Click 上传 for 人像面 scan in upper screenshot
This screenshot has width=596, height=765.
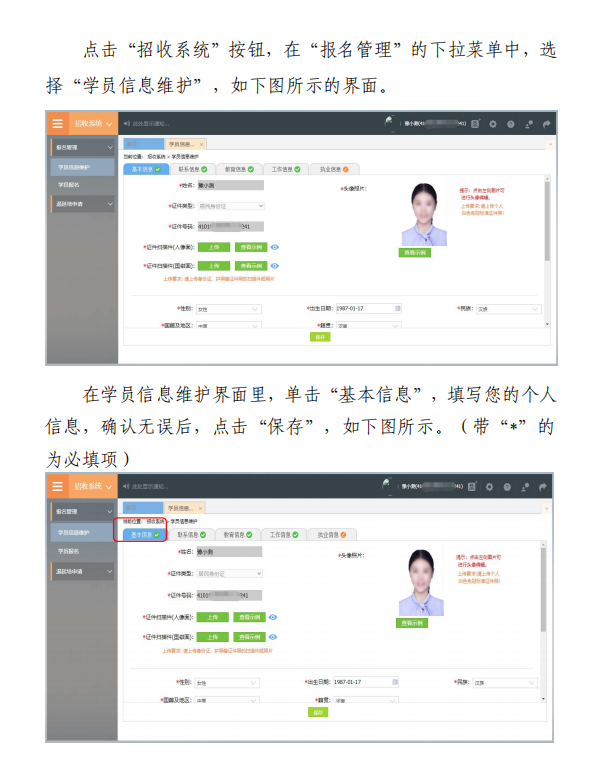[x=214, y=247]
